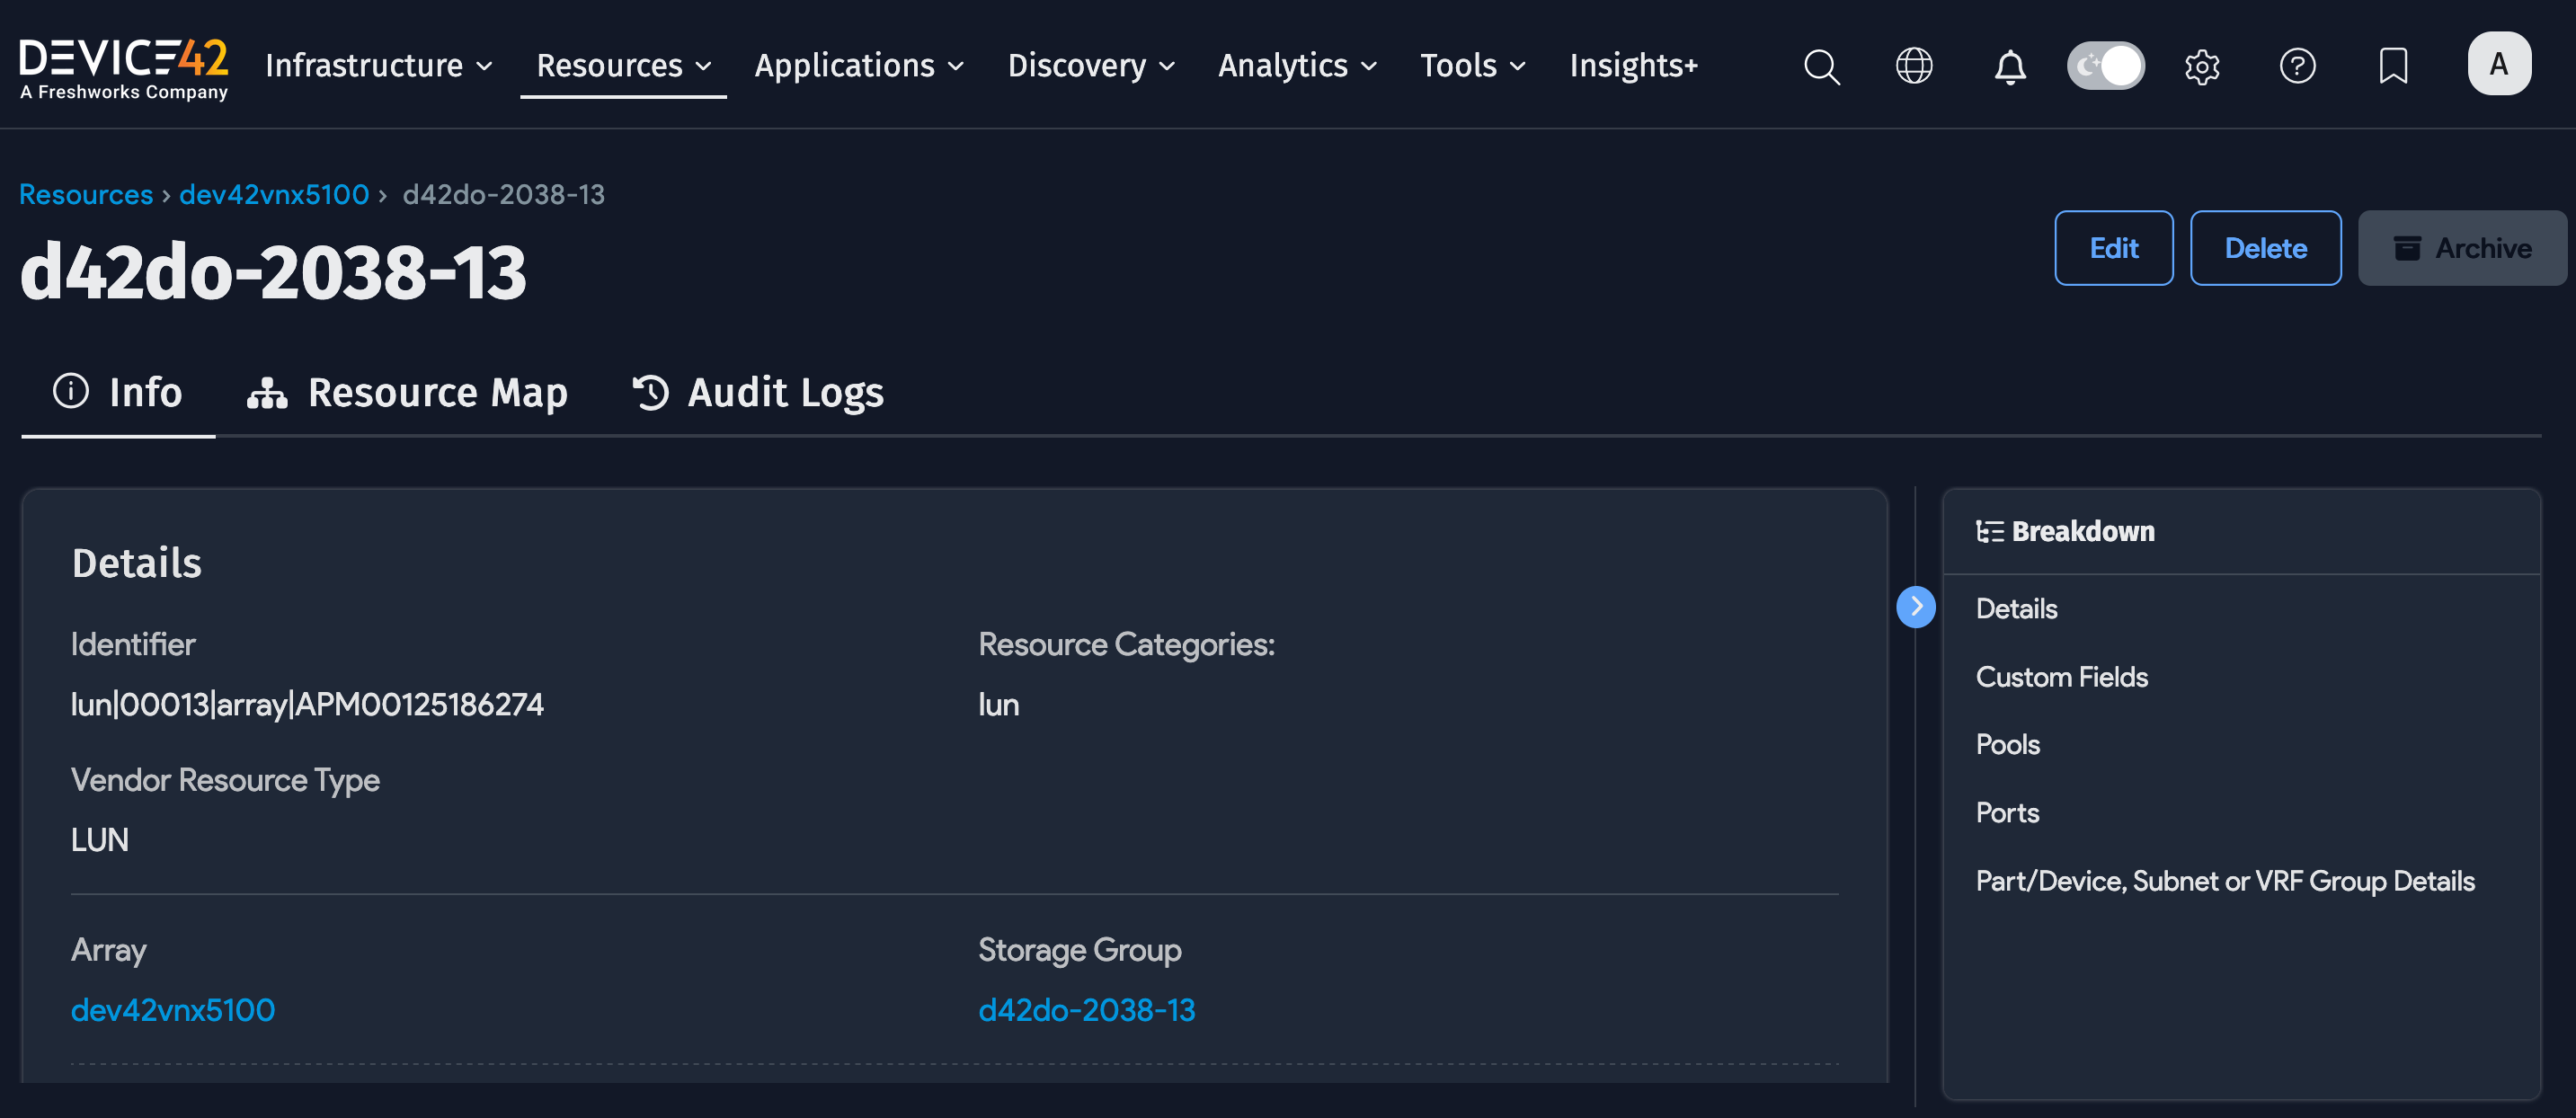This screenshot has width=2576, height=1118.
Task: Collapse the Breakdown side panel
Action: point(1916,606)
